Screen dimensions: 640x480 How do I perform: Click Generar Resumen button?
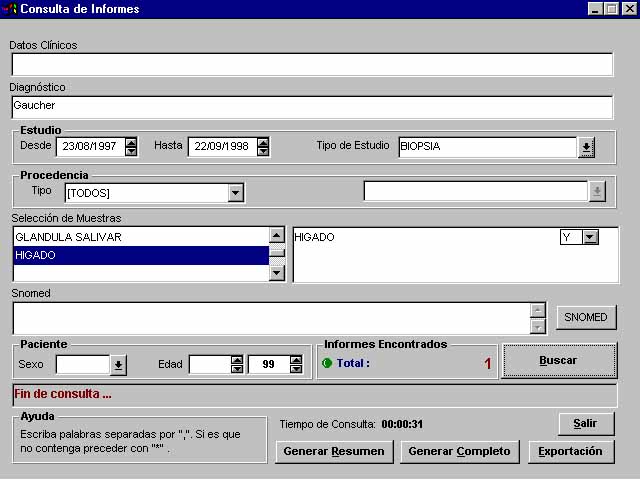[x=334, y=451]
